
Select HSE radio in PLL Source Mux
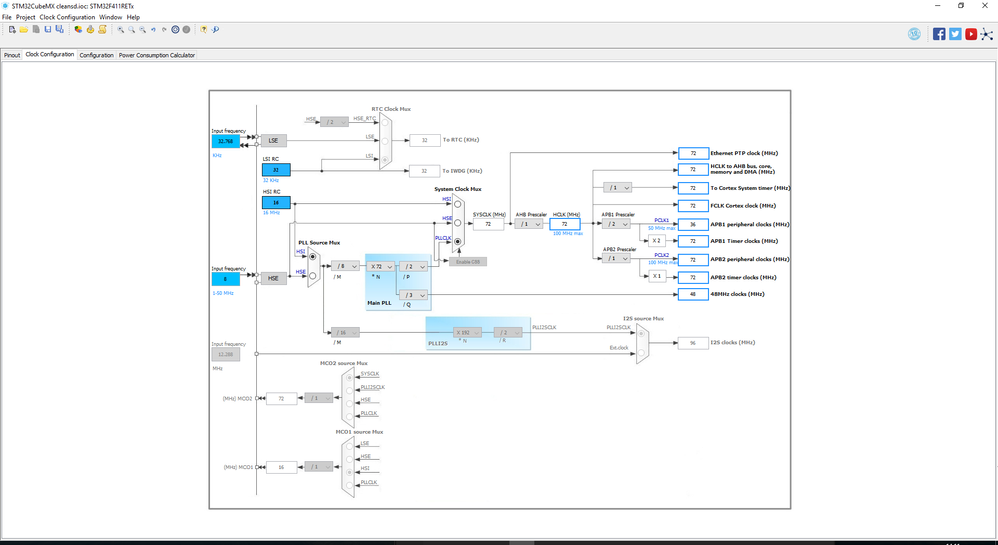313,276
